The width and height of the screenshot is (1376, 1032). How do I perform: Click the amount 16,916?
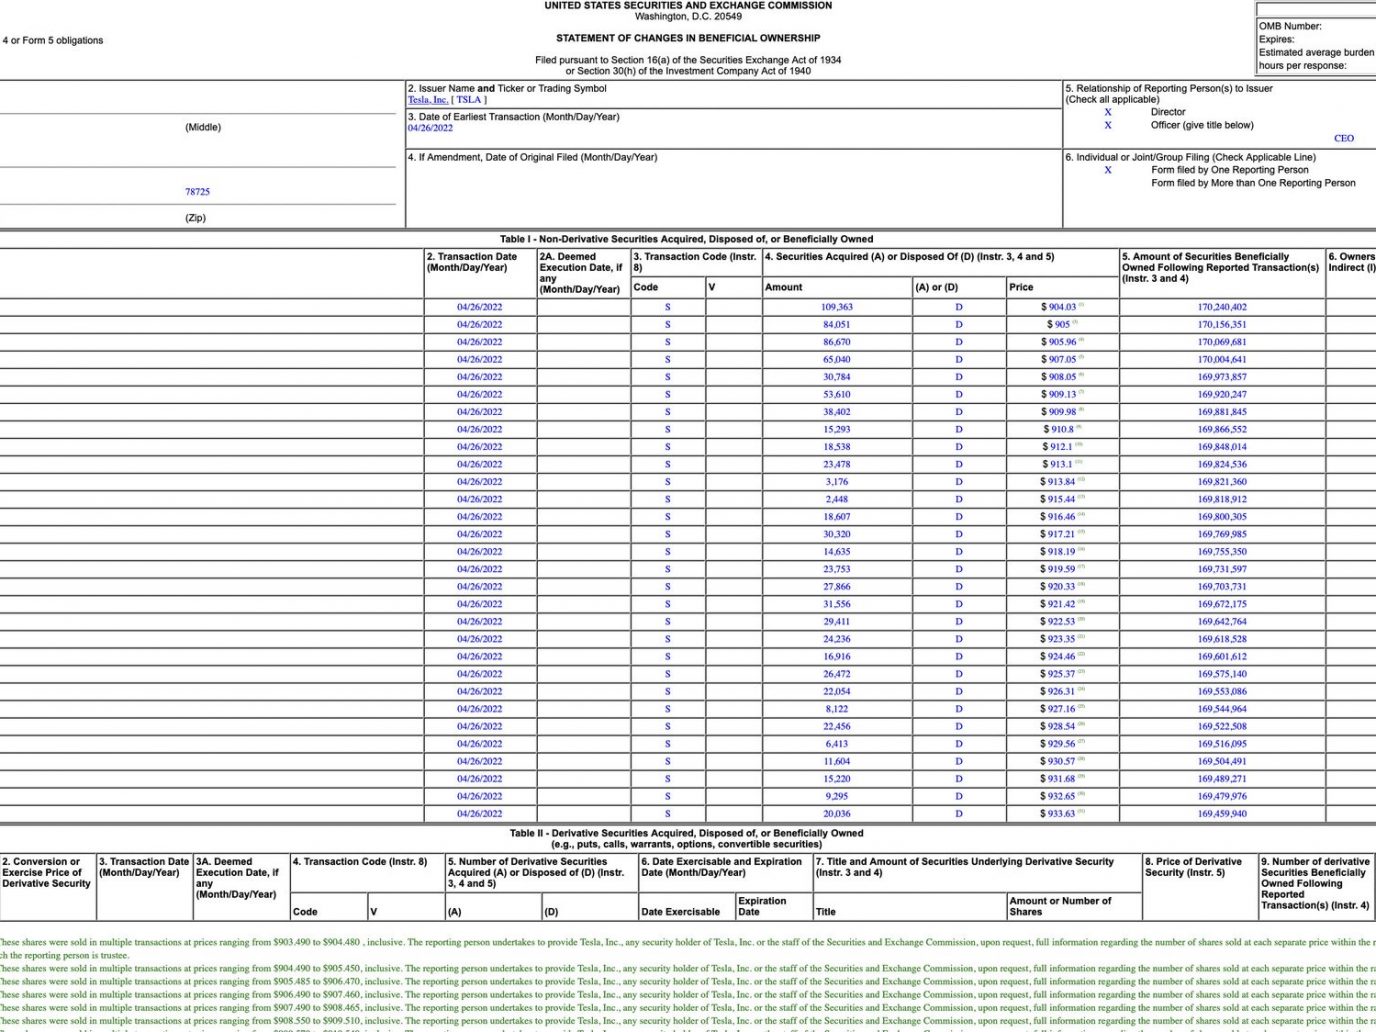837,657
